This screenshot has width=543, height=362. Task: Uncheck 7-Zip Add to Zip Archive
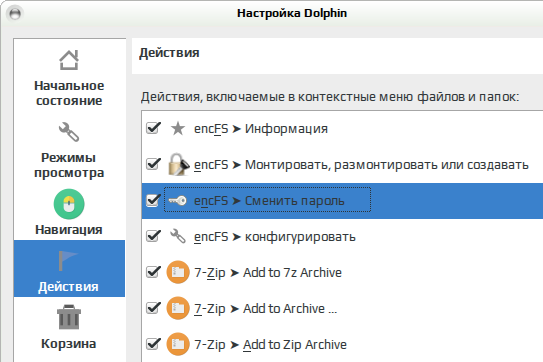(x=153, y=344)
